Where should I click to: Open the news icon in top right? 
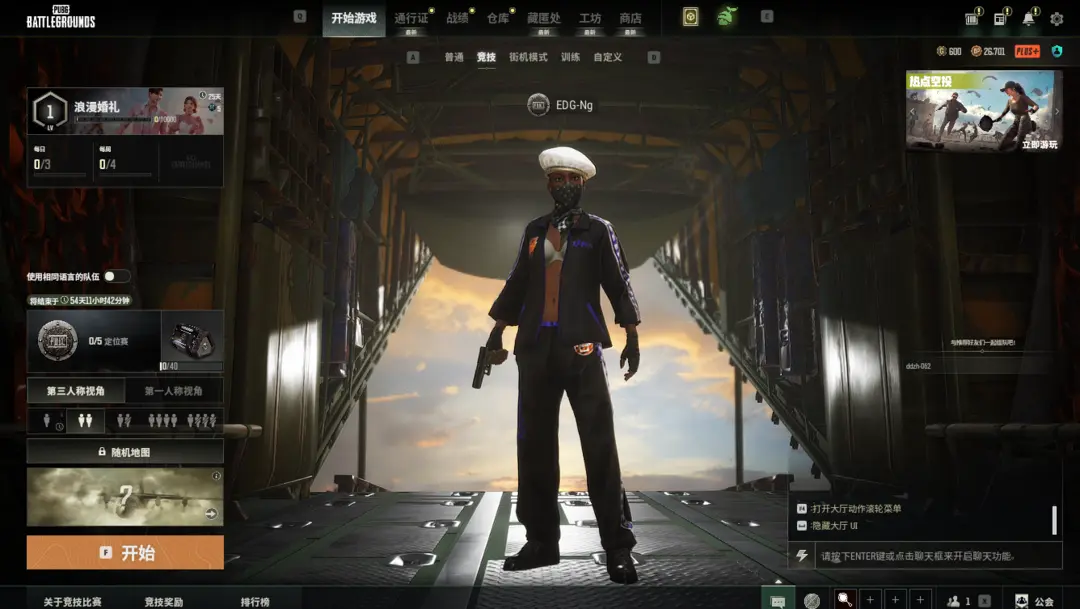click(x=1000, y=19)
